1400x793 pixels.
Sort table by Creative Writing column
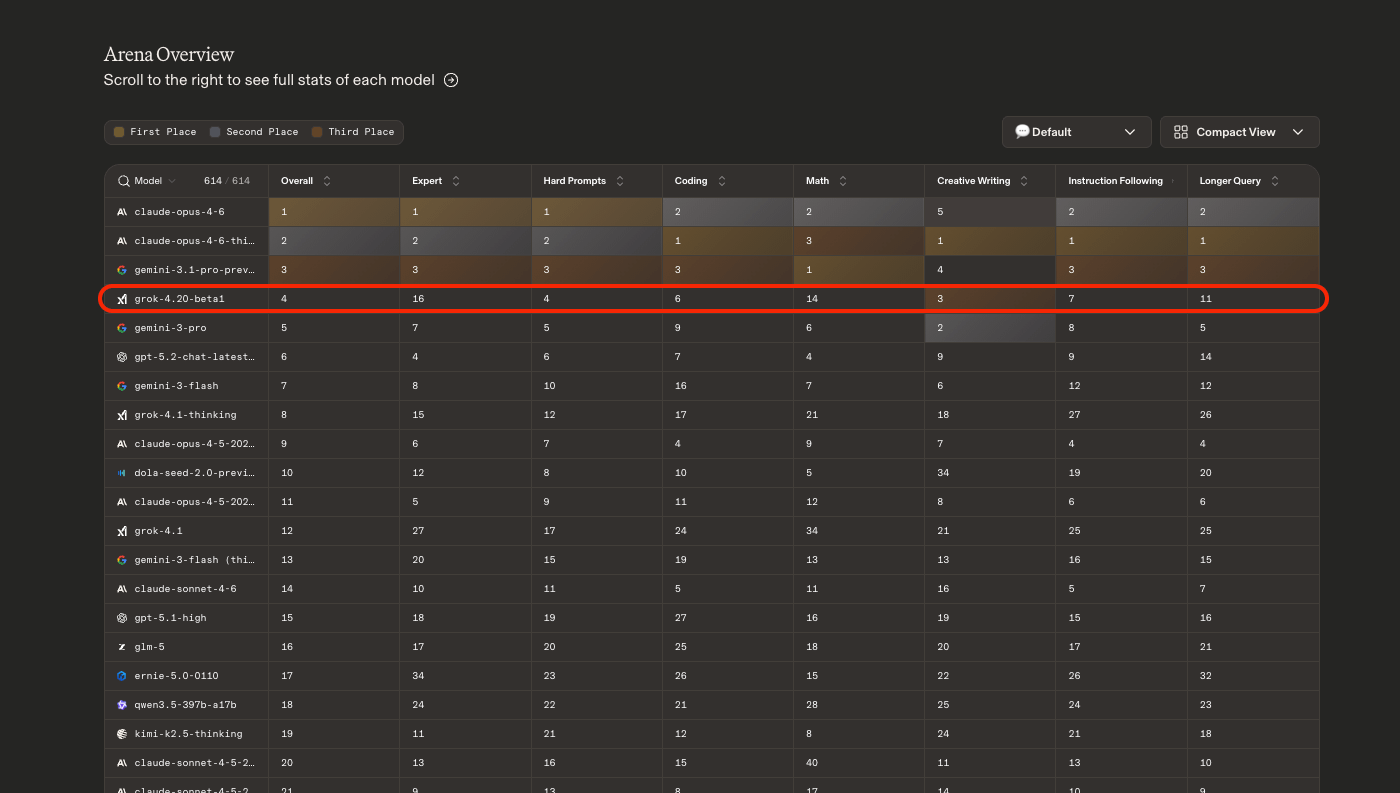click(x=1025, y=181)
